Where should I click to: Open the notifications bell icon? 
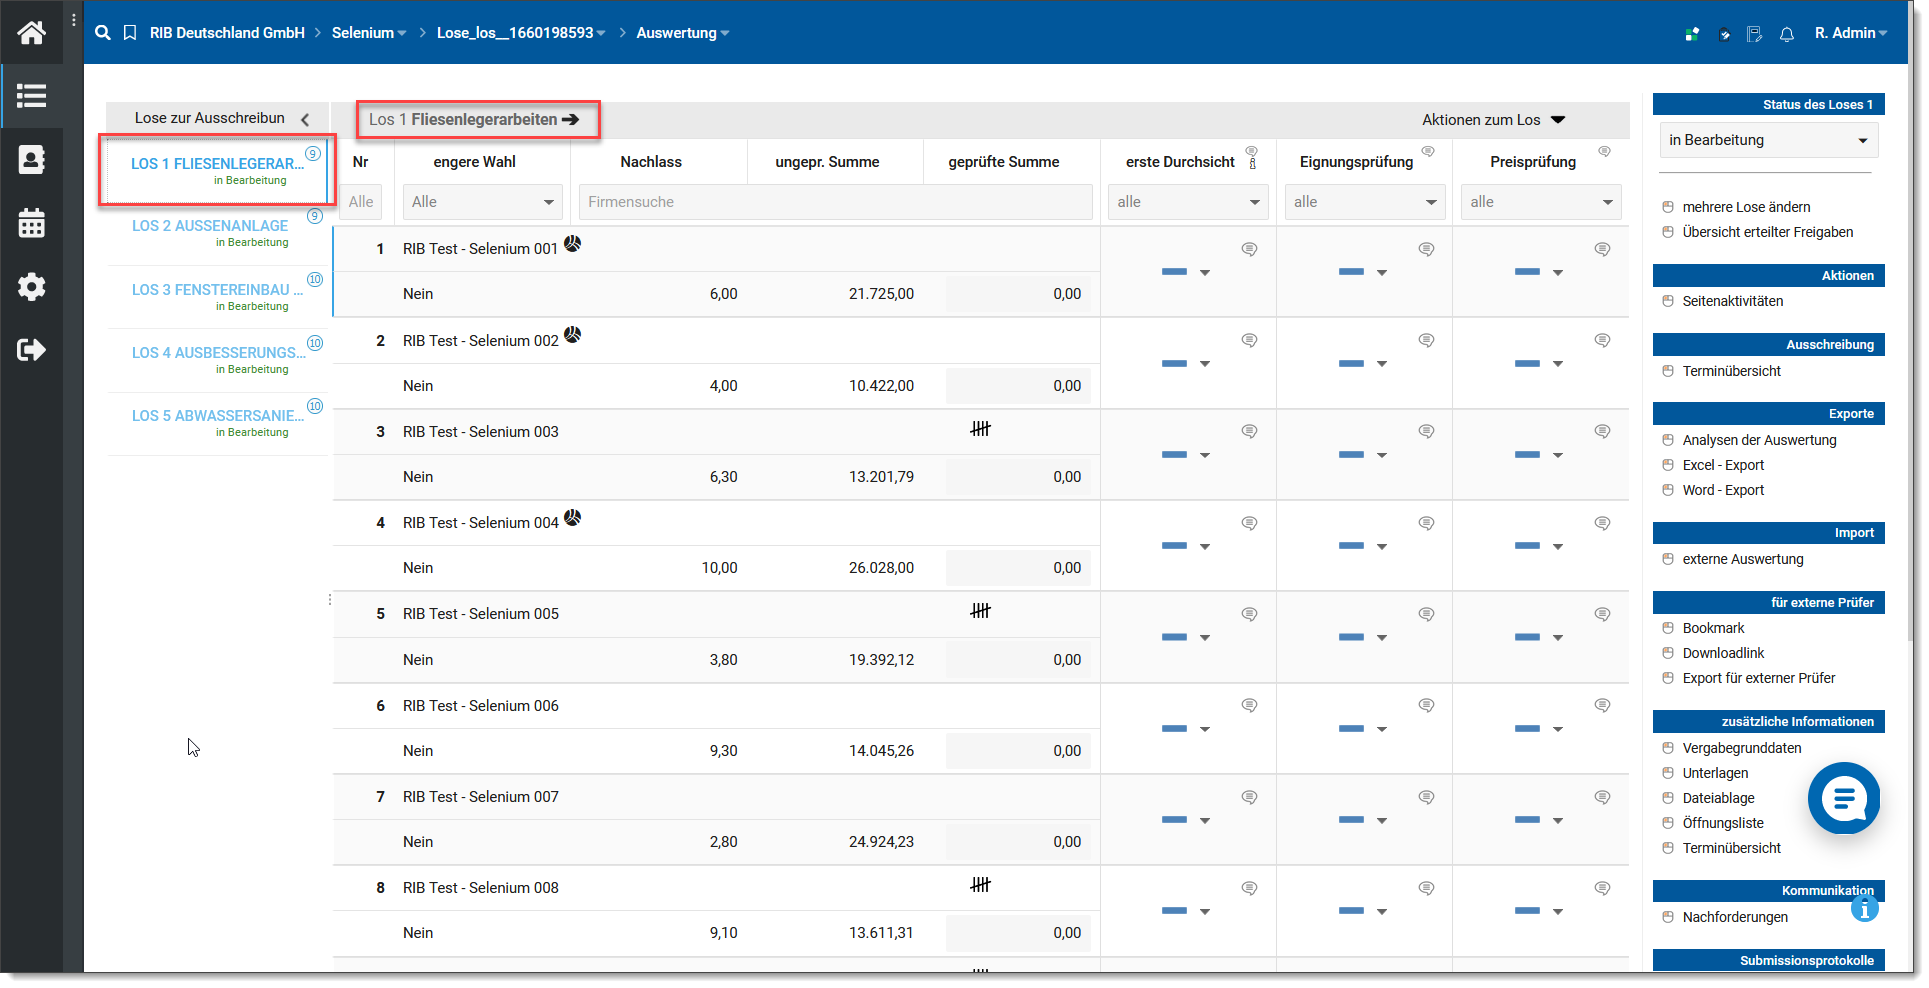[x=1787, y=34]
